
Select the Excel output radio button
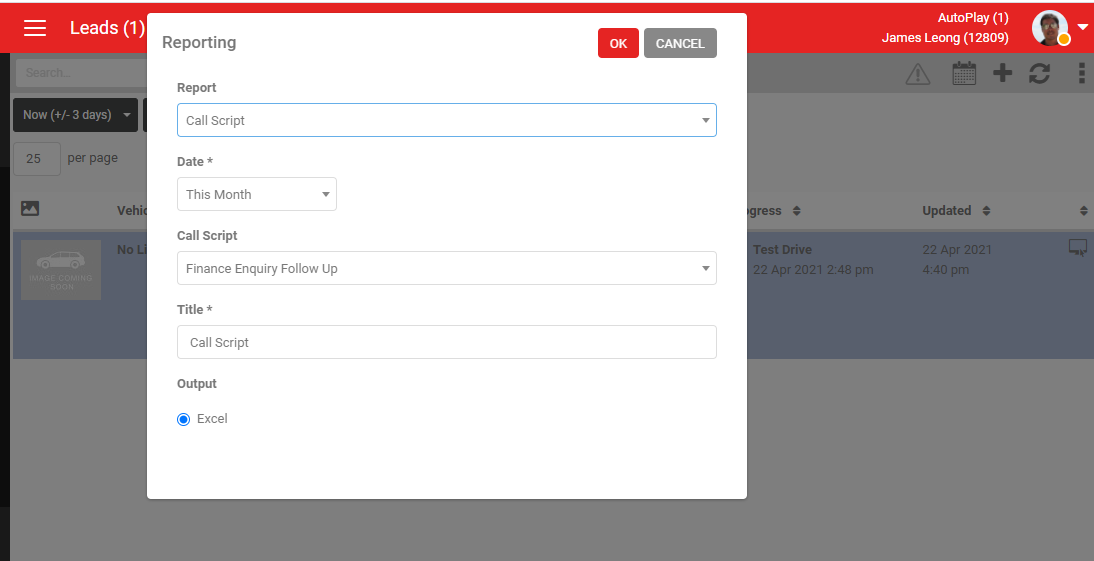pyautogui.click(x=183, y=419)
